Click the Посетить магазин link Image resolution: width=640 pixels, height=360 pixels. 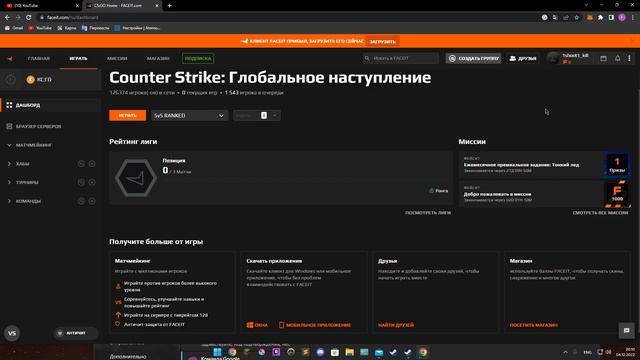(534, 325)
